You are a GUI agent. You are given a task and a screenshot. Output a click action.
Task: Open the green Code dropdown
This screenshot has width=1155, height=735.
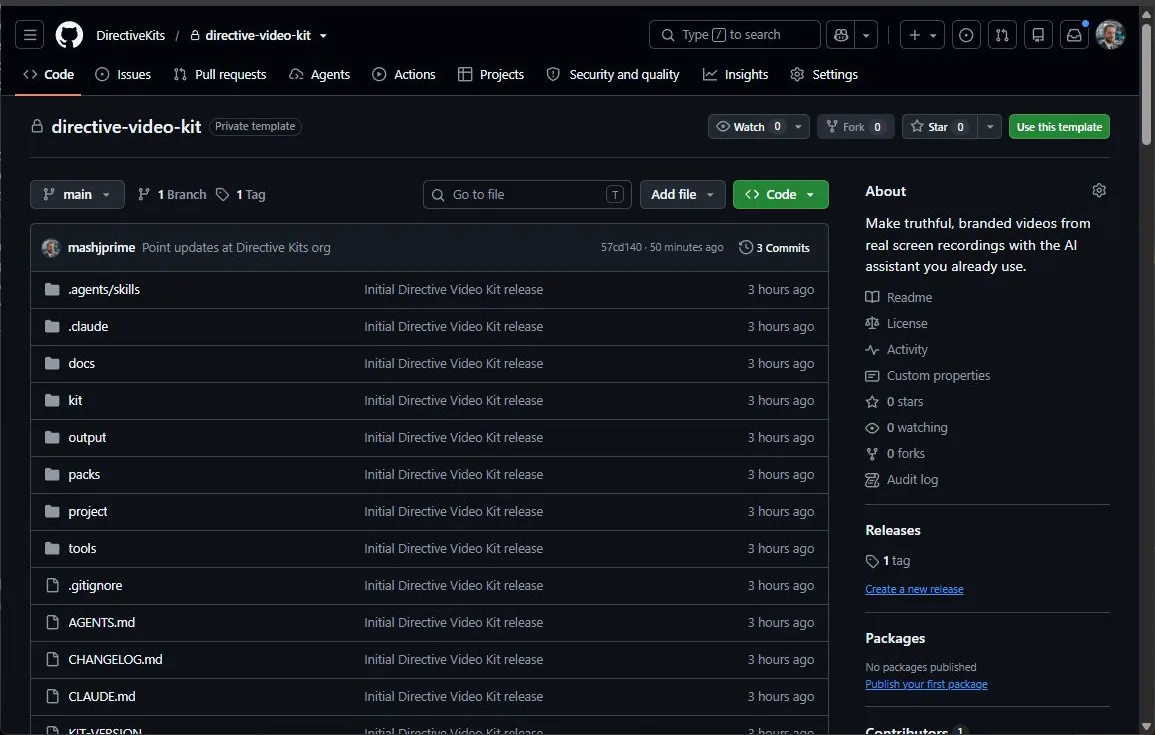[780, 194]
